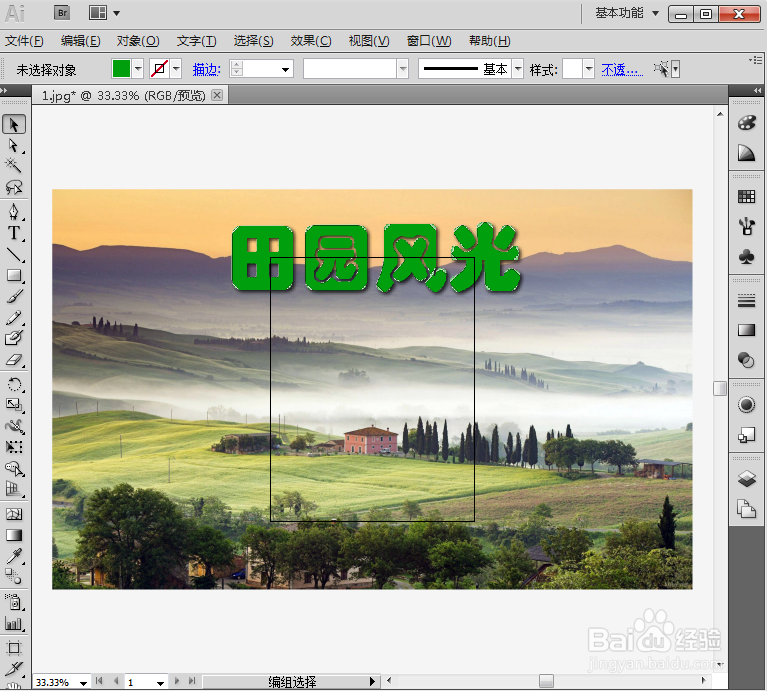767x691 pixels.
Task: Open the 编辑(E) menu
Action: click(x=81, y=41)
